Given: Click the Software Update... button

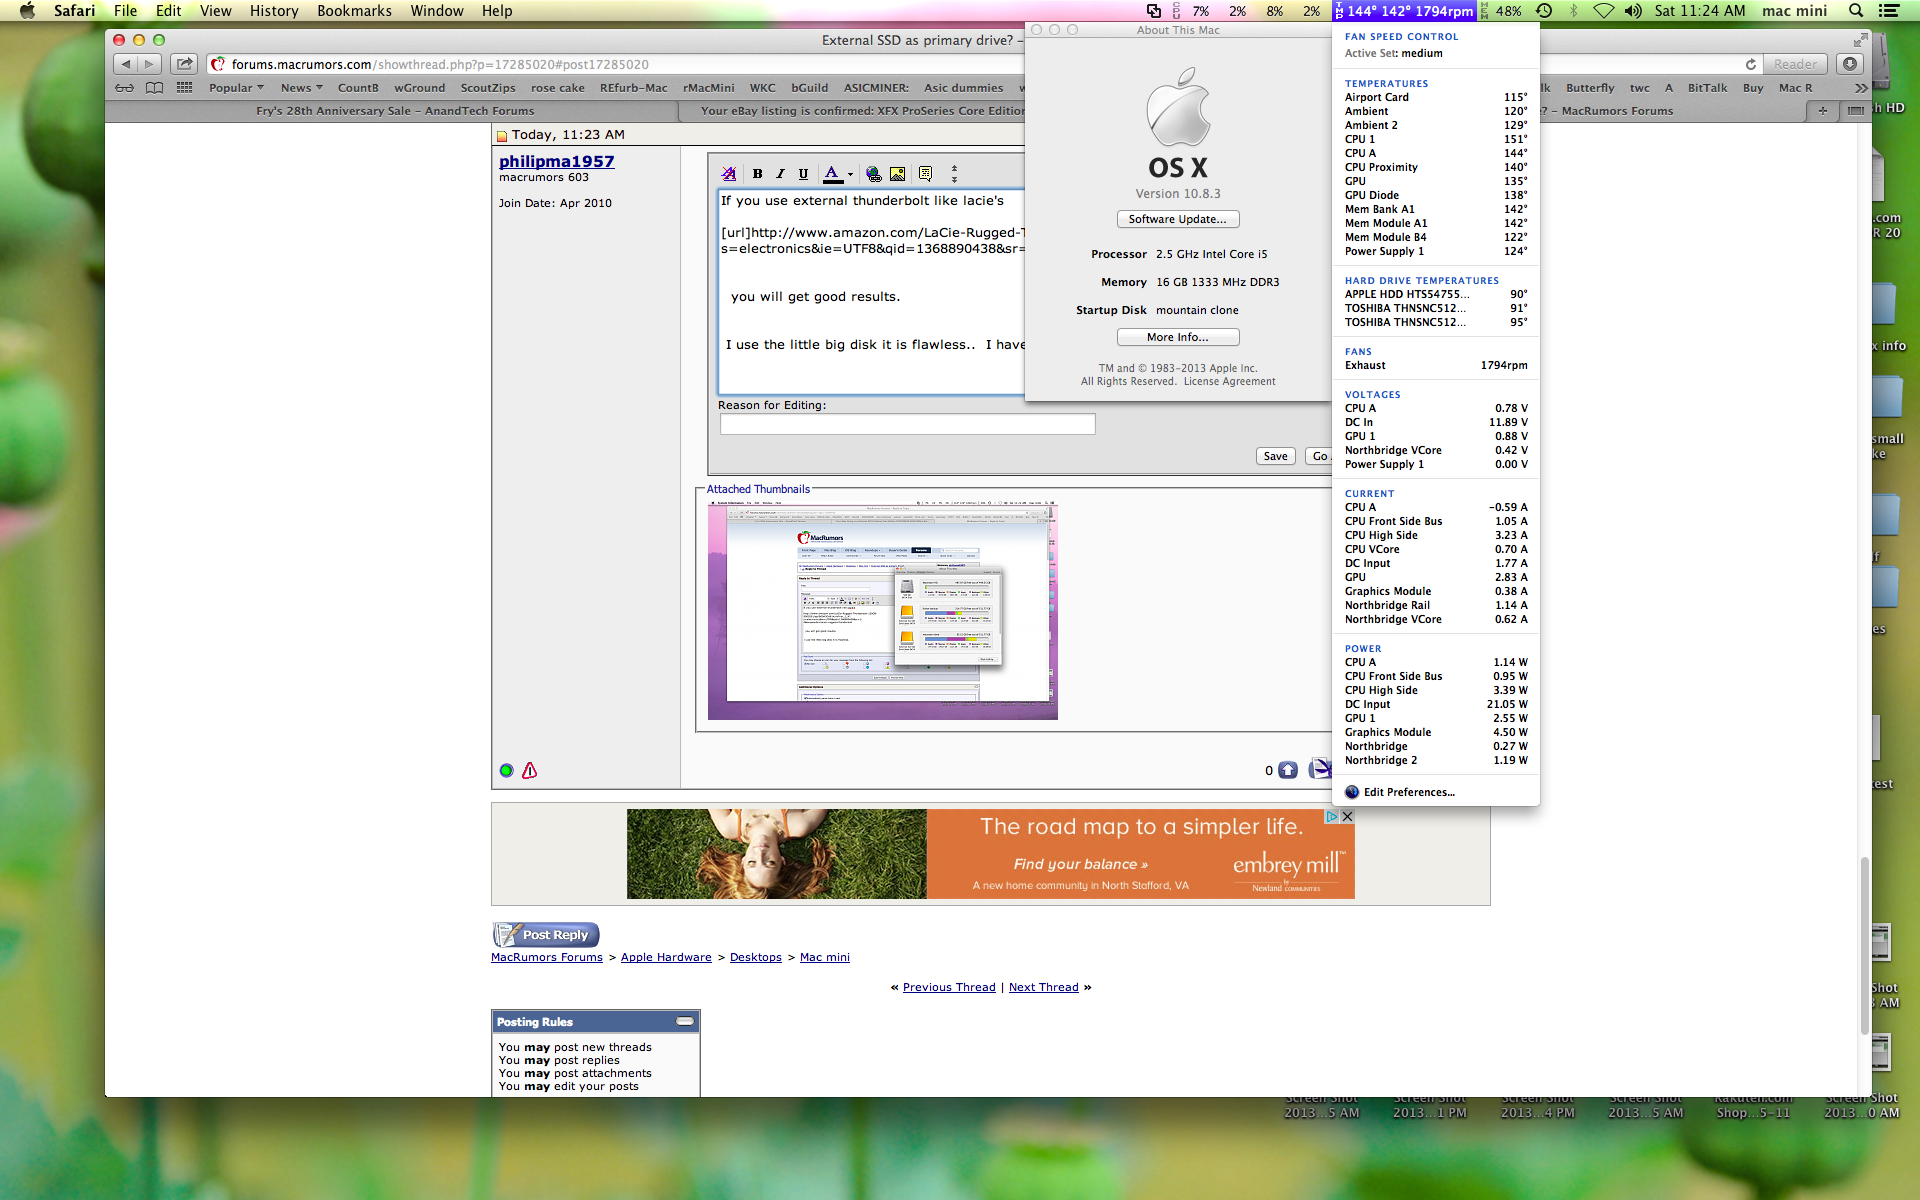Looking at the screenshot, I should tap(1177, 219).
